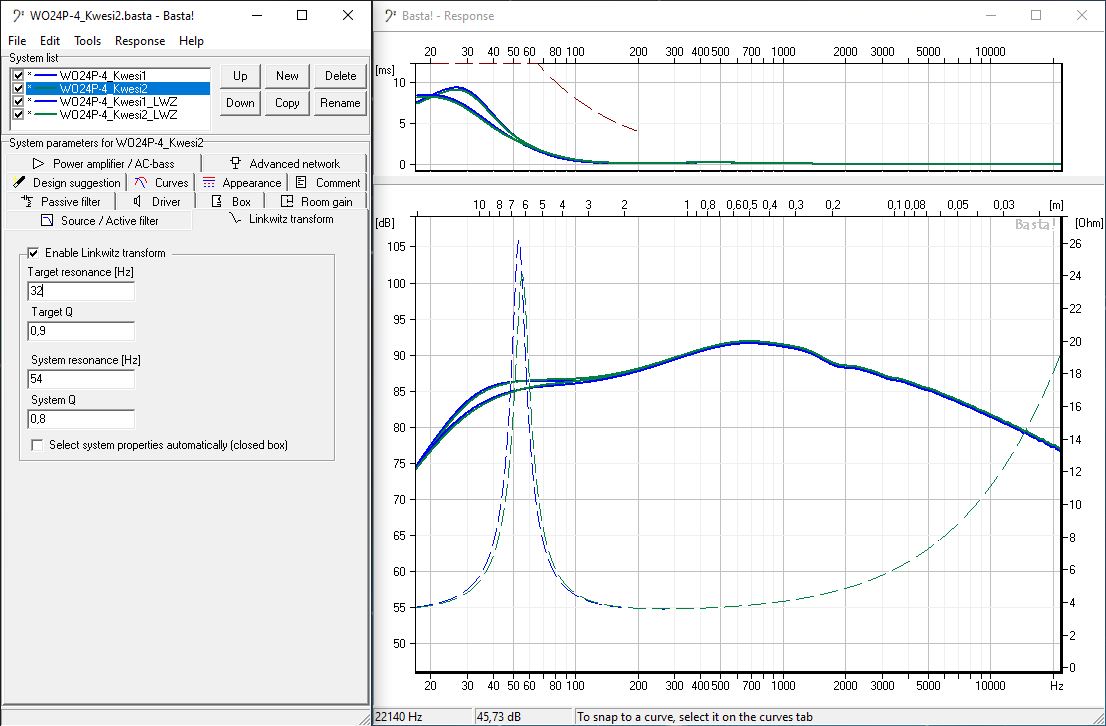Click the Comment tab icon
Image resolution: width=1106 pixels, height=726 pixels.
tap(302, 183)
